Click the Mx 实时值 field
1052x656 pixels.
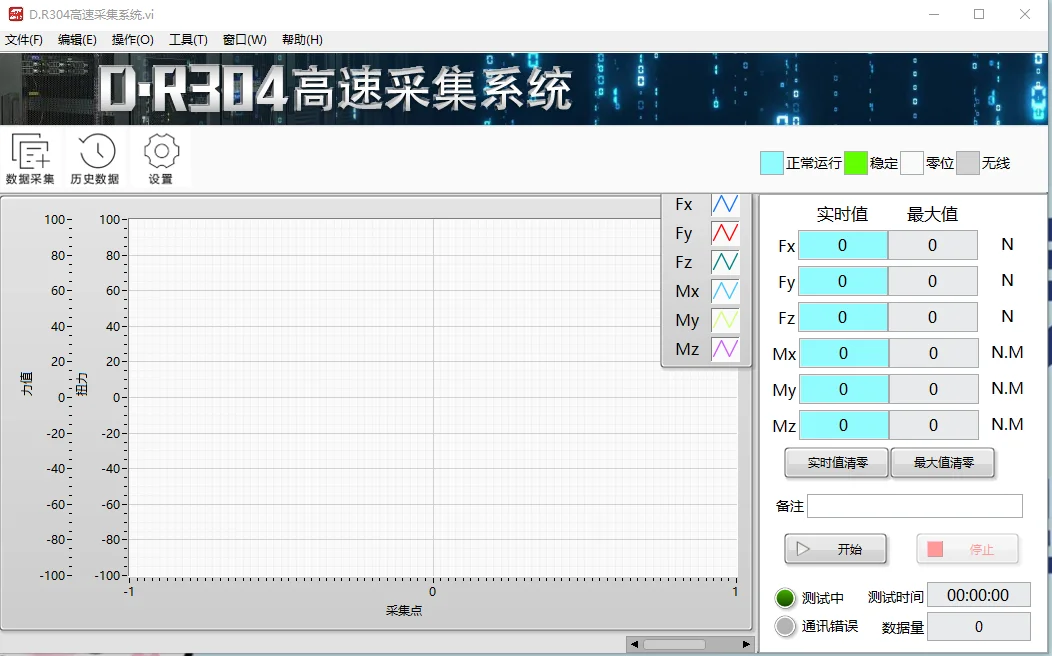(x=843, y=353)
